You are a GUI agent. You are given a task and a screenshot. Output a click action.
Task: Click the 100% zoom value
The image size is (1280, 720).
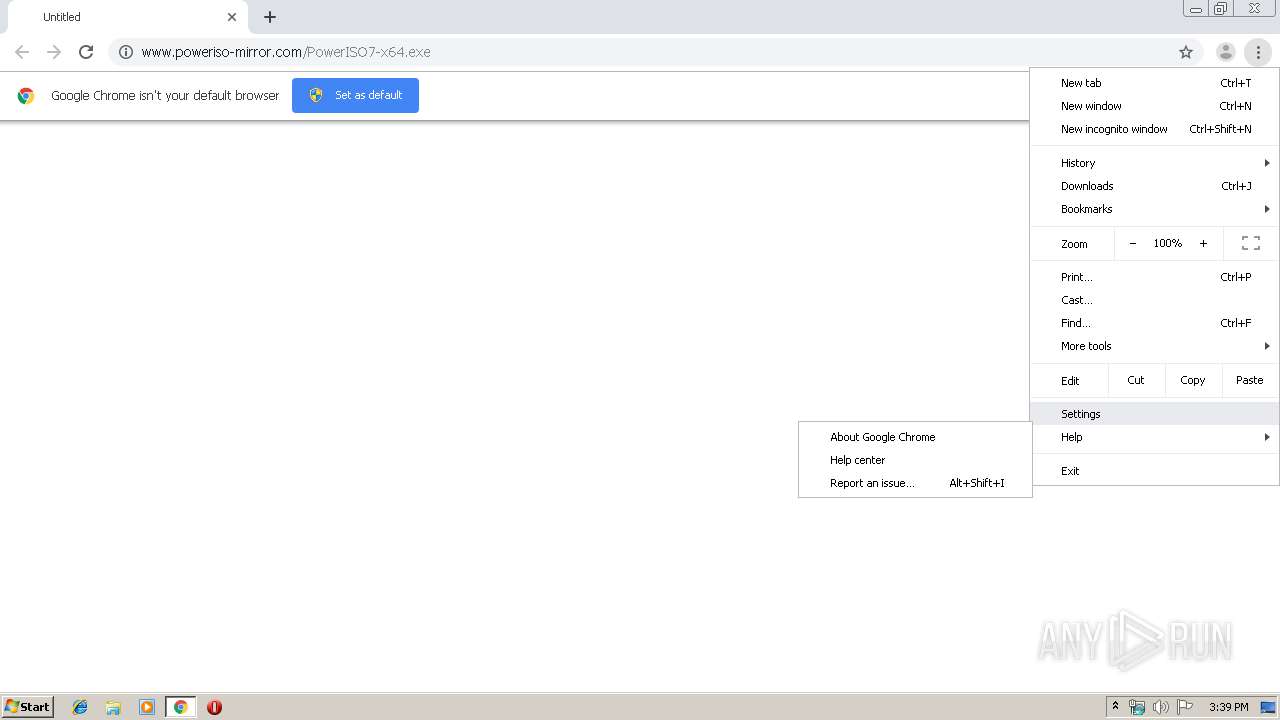tap(1167, 243)
